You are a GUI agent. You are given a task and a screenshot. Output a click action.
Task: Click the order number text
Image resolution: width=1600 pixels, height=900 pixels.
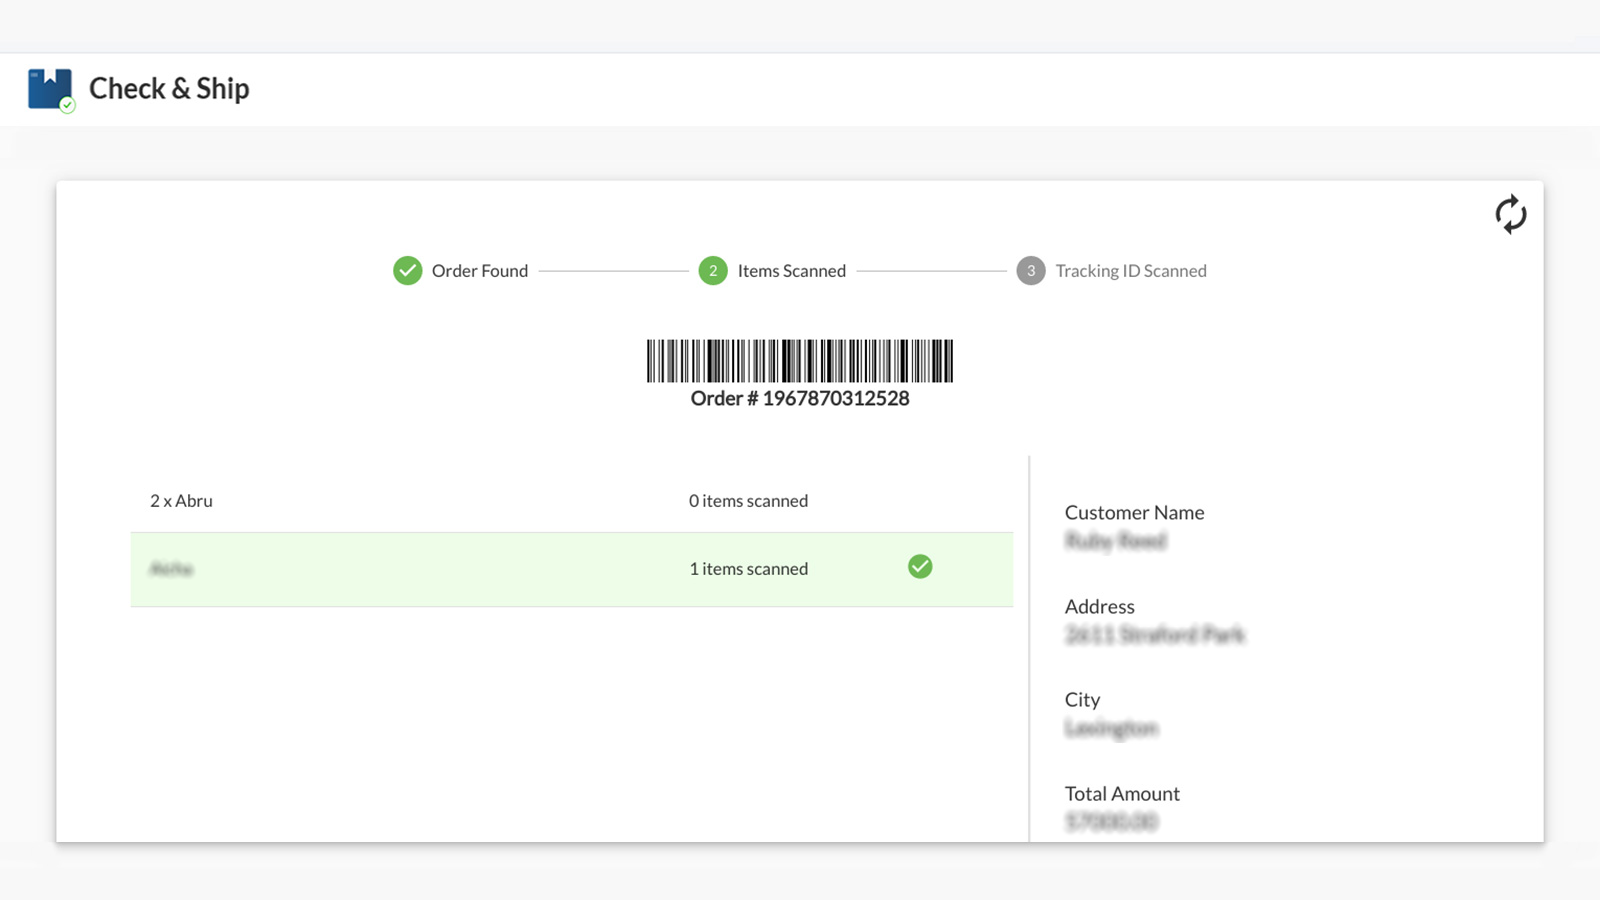coord(799,398)
